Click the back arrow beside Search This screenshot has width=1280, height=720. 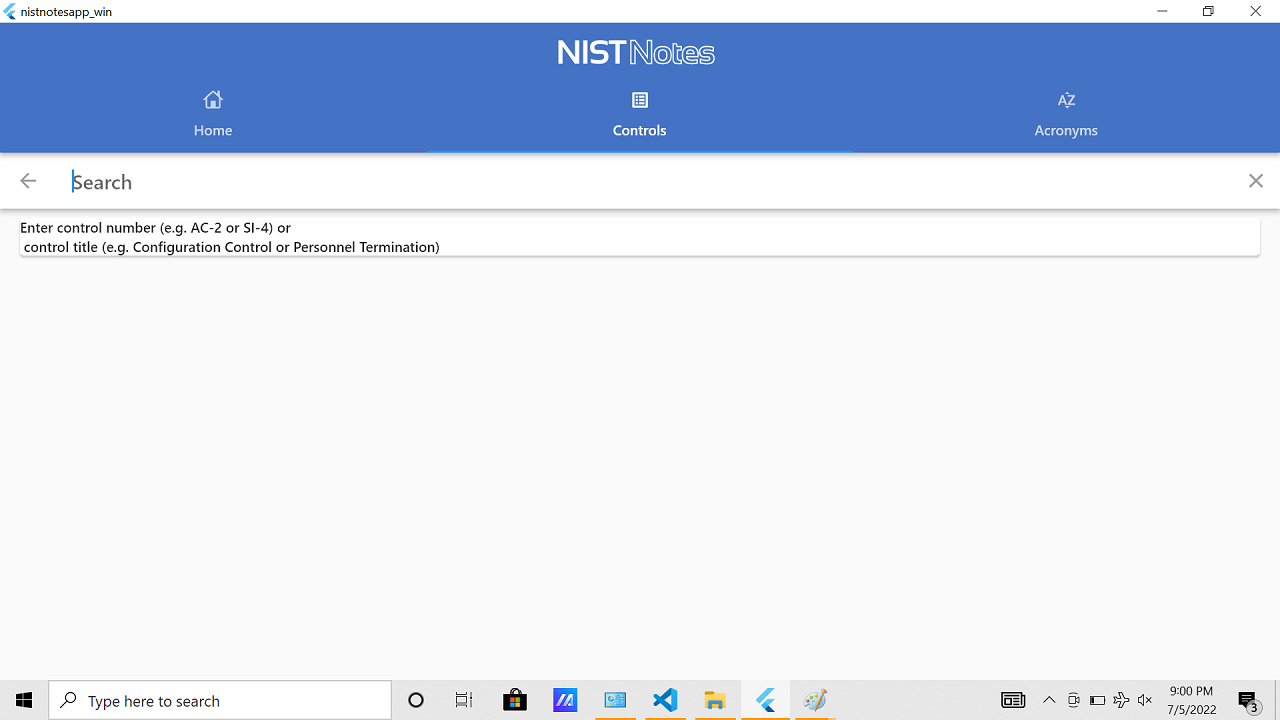tap(28, 181)
